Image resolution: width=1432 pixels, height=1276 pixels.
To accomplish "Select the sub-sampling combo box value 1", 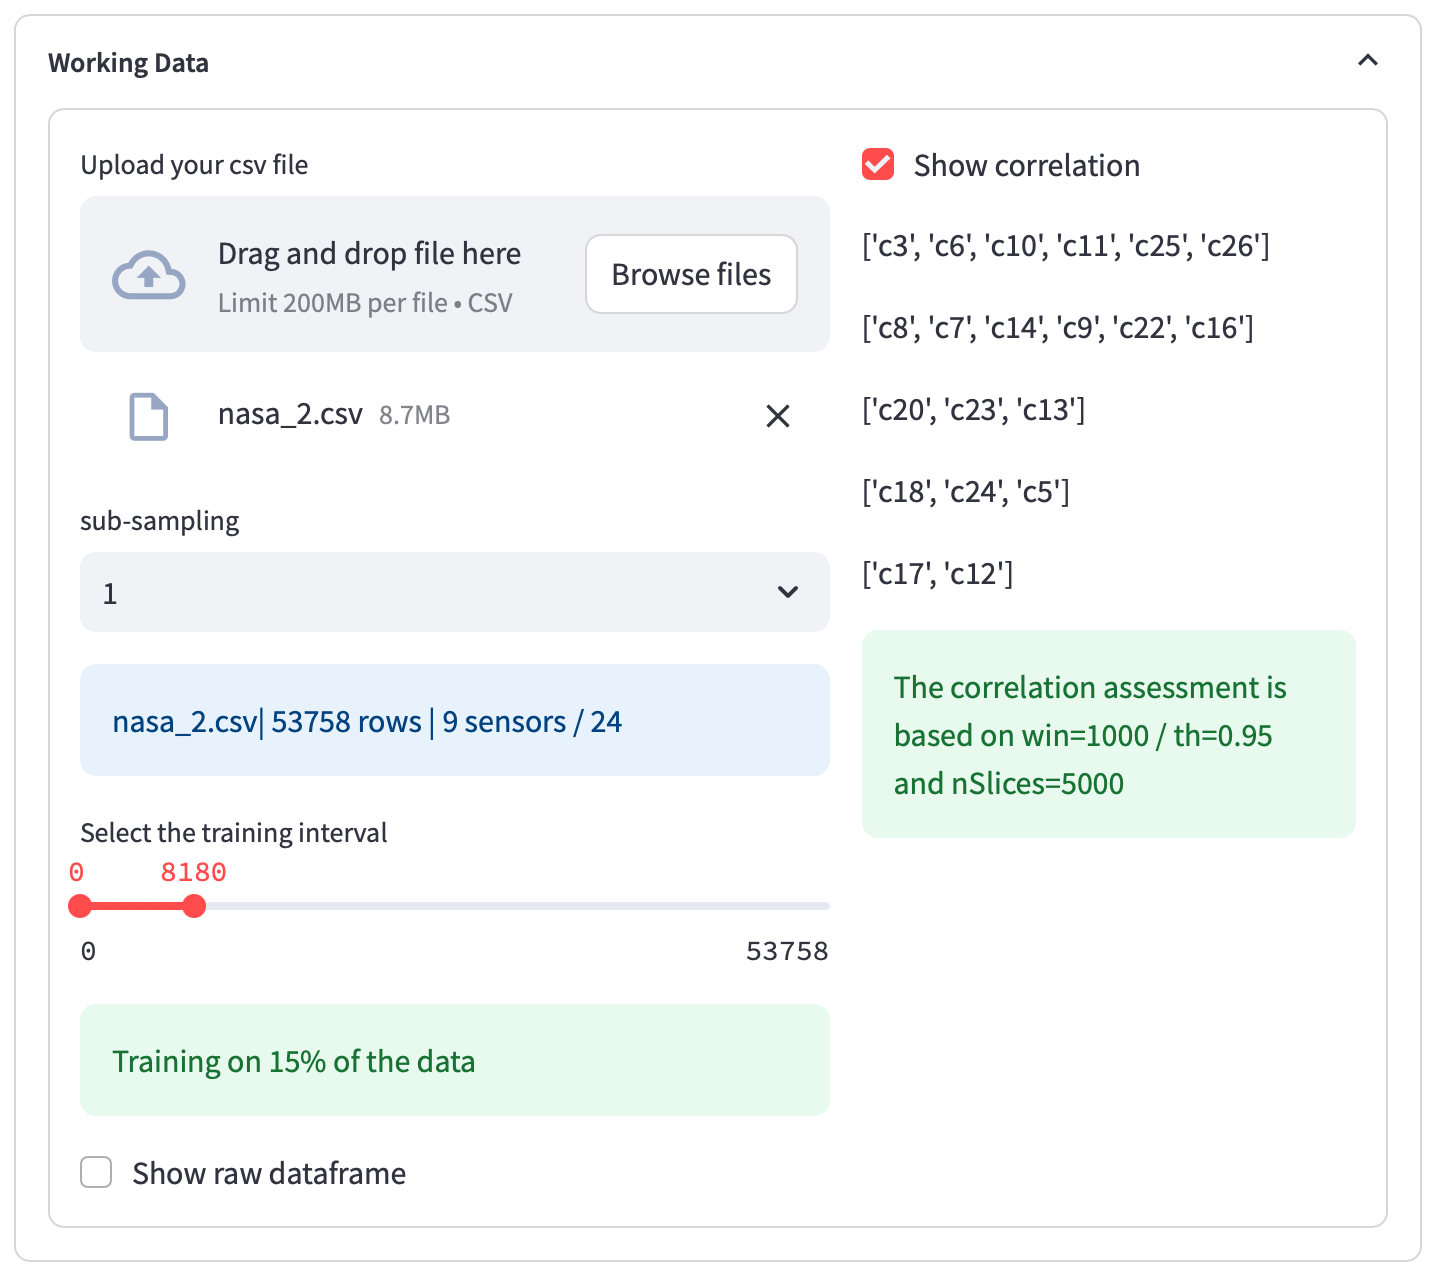I will (x=455, y=592).
